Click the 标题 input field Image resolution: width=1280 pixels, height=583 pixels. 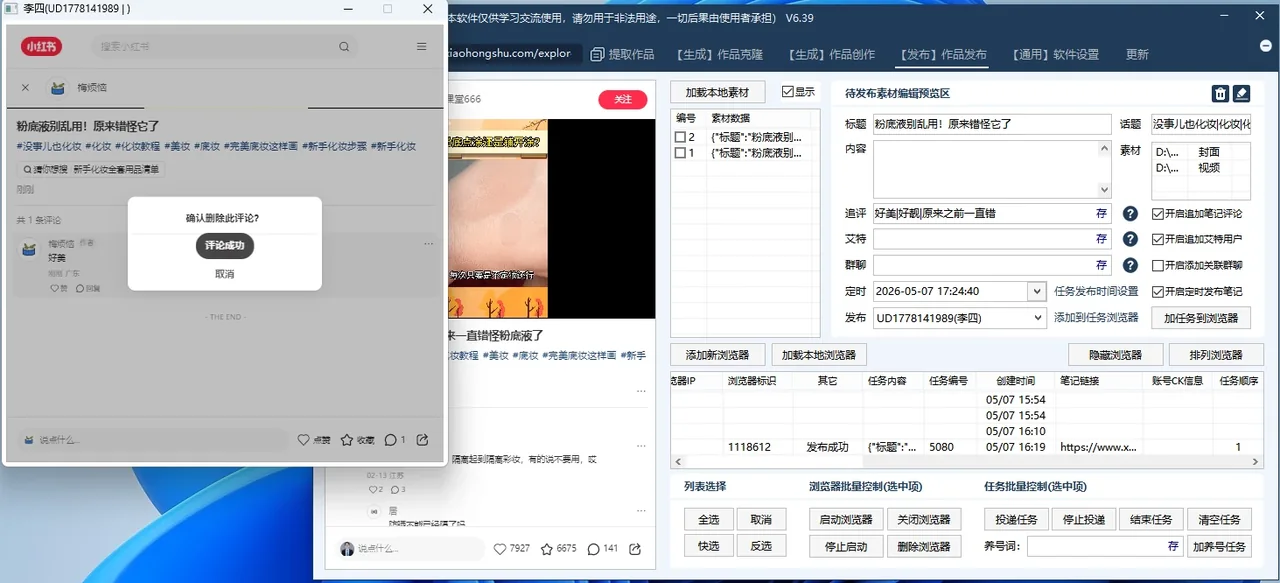(992, 124)
